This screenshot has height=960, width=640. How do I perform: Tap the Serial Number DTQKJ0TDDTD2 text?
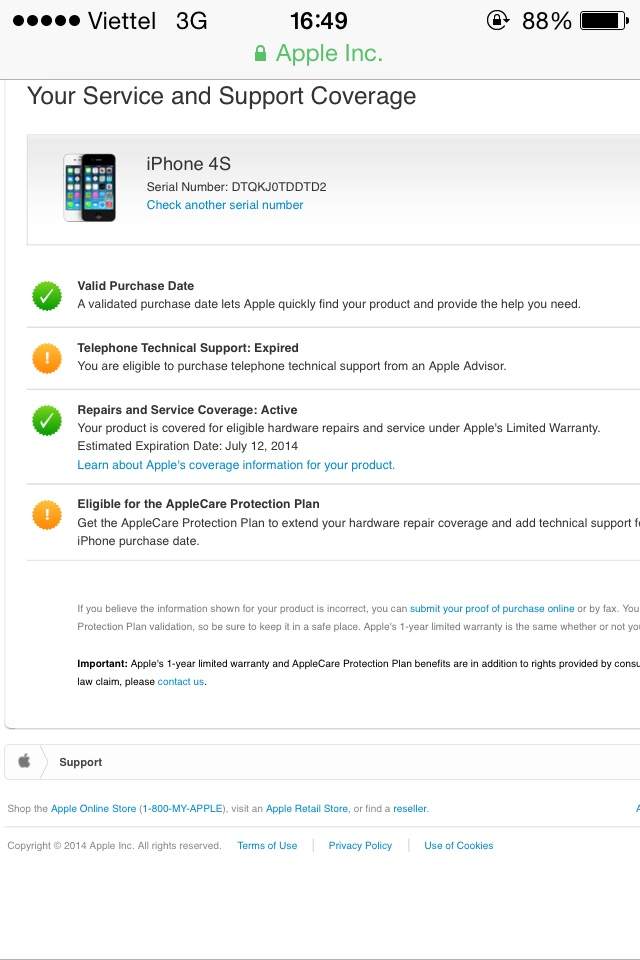[236, 187]
